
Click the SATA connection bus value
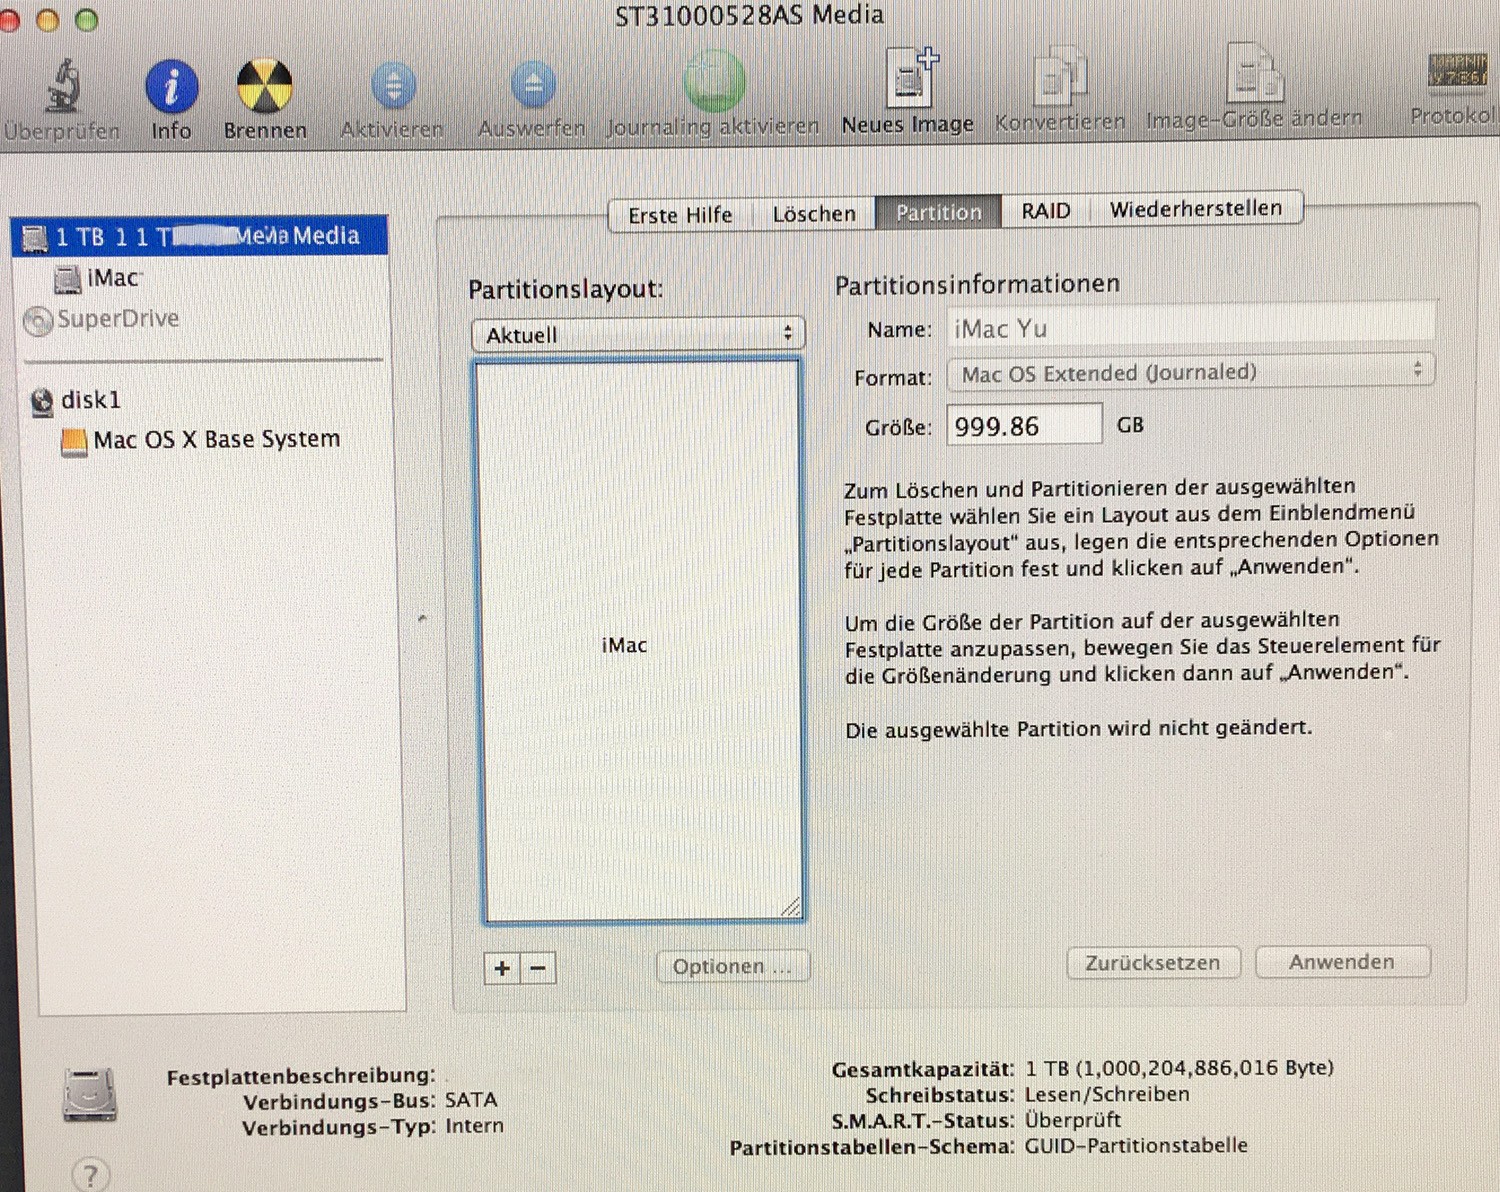[x=471, y=1100]
